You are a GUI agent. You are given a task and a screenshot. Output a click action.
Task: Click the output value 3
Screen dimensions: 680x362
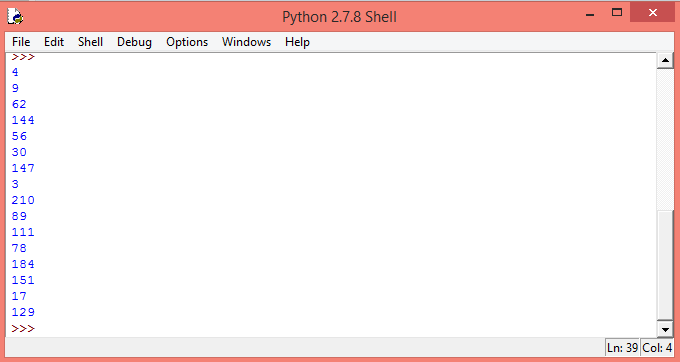[15, 184]
